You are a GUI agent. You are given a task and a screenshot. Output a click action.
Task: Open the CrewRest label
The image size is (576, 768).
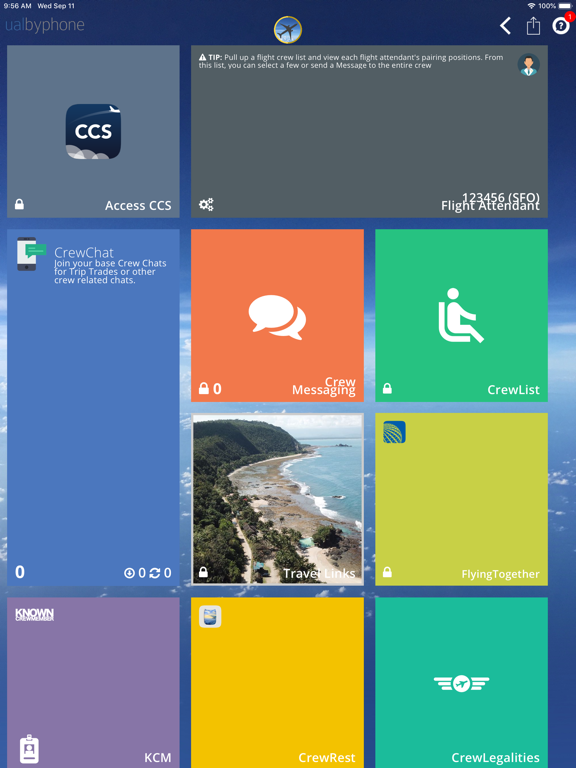coord(327,757)
